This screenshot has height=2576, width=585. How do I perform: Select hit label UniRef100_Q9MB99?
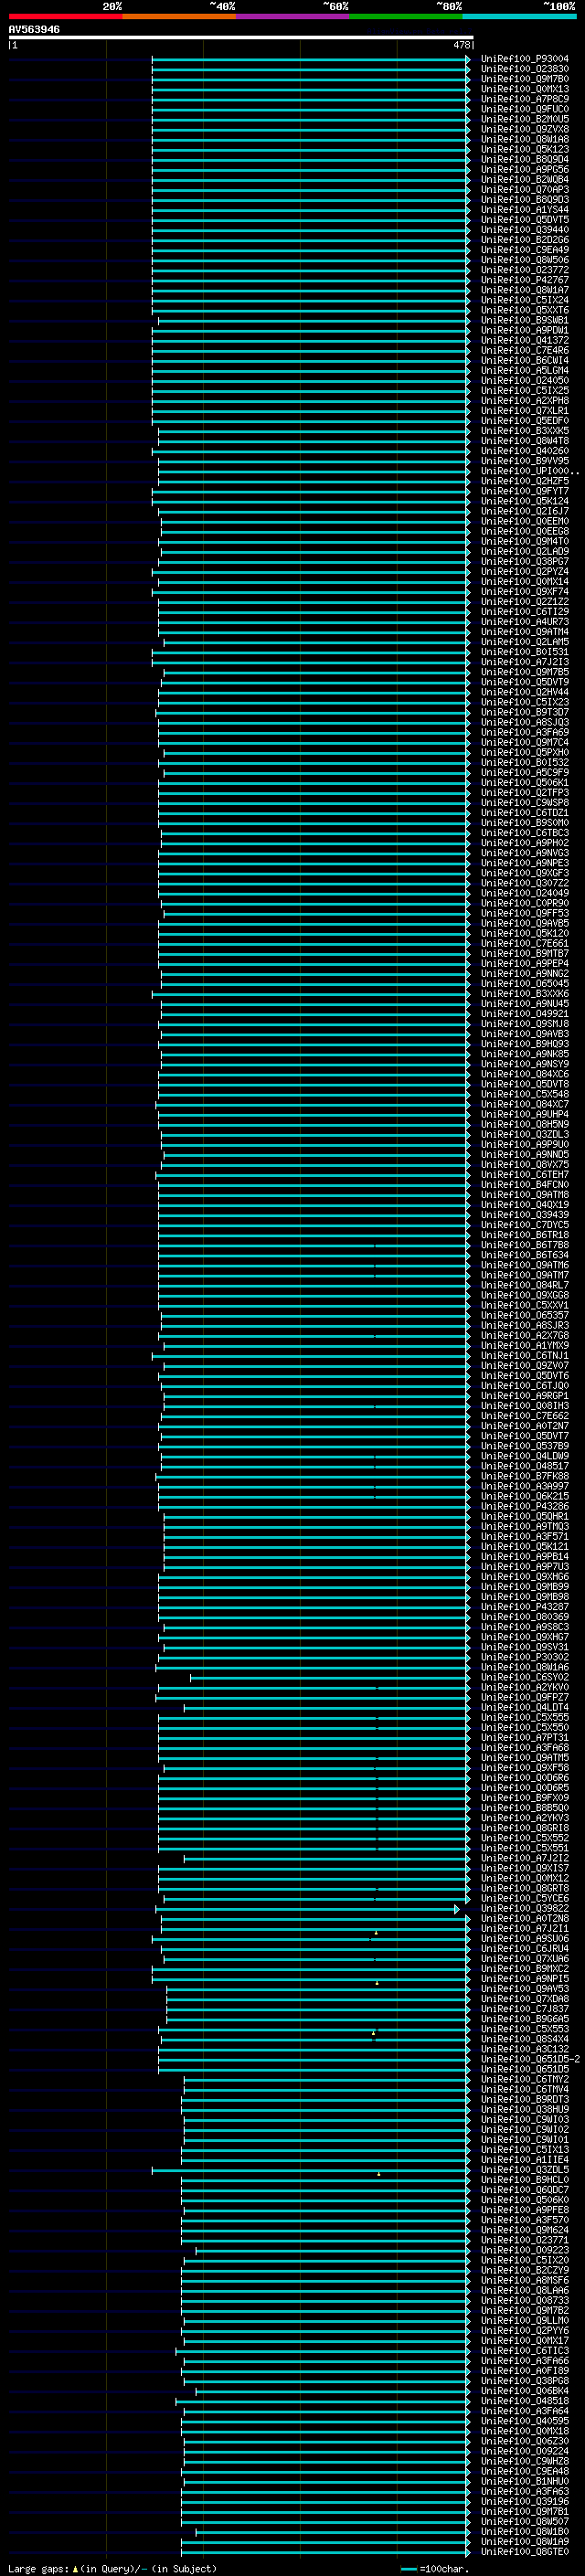[x=525, y=1587]
